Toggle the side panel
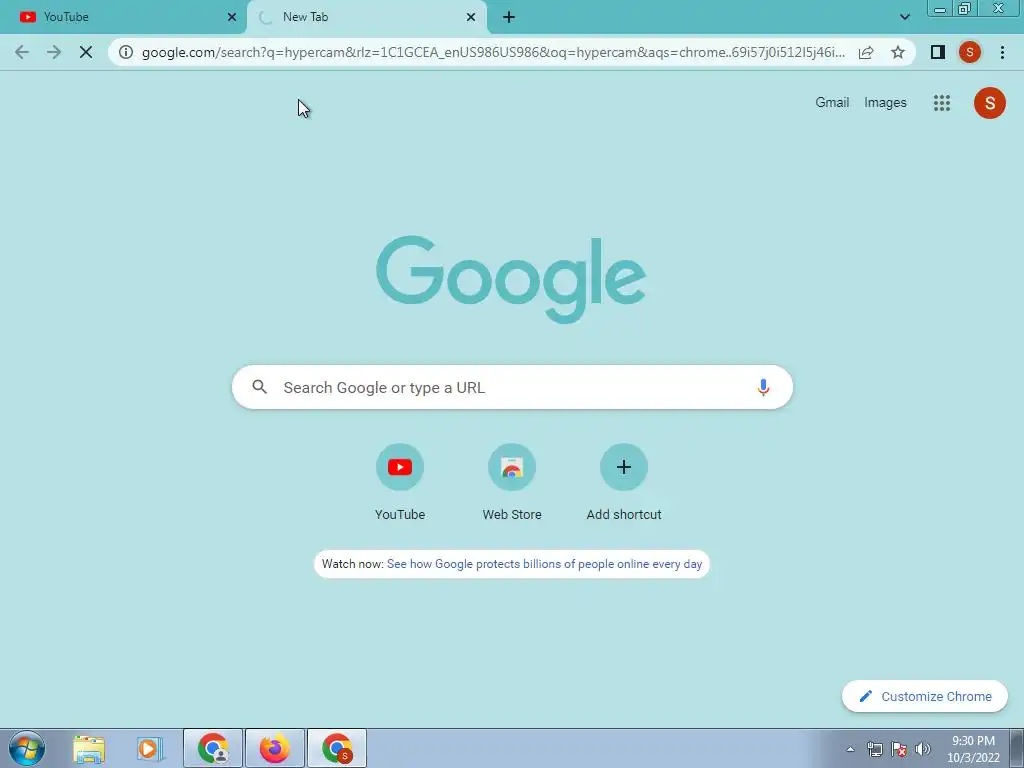Viewport: 1024px width, 768px height. [x=938, y=52]
